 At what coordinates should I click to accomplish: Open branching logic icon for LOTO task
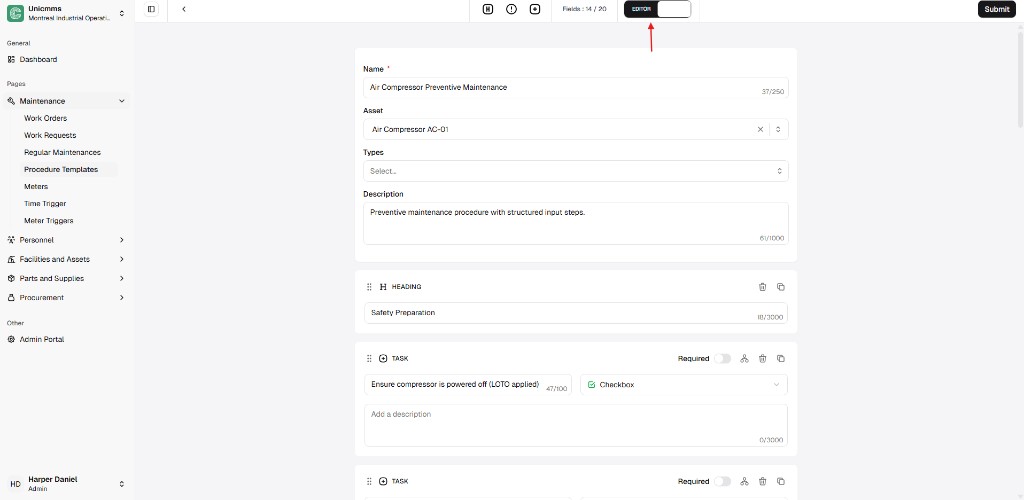[x=744, y=358]
